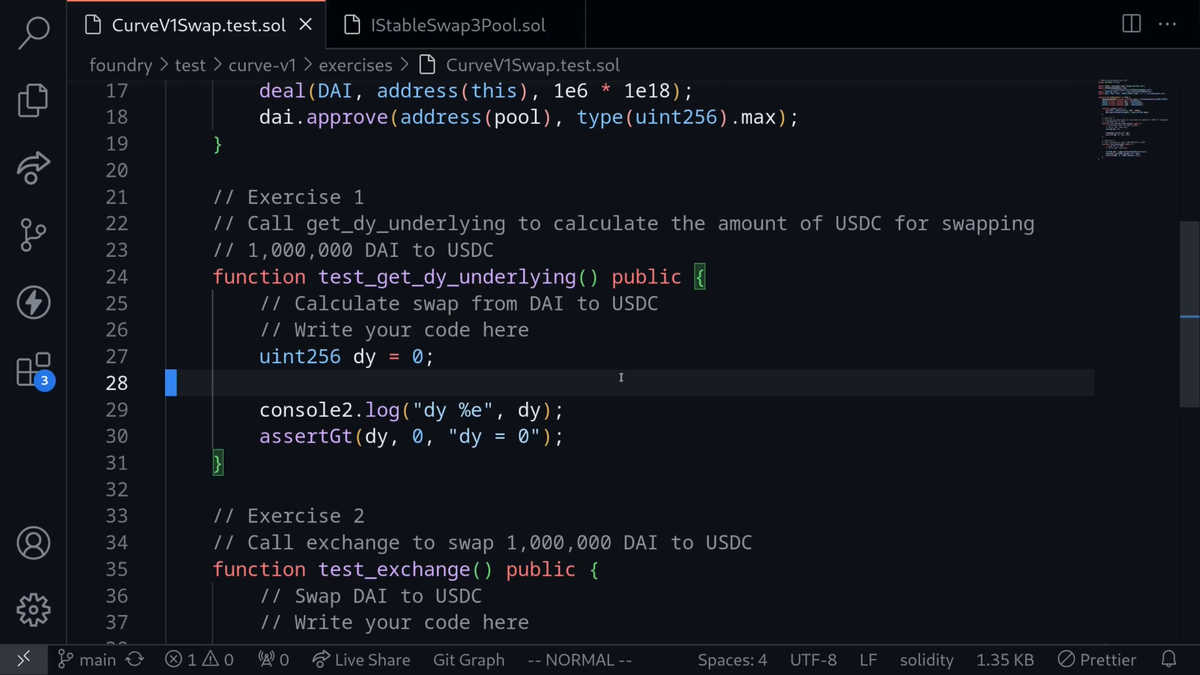Open the Explorer view in the sidebar

click(33, 100)
